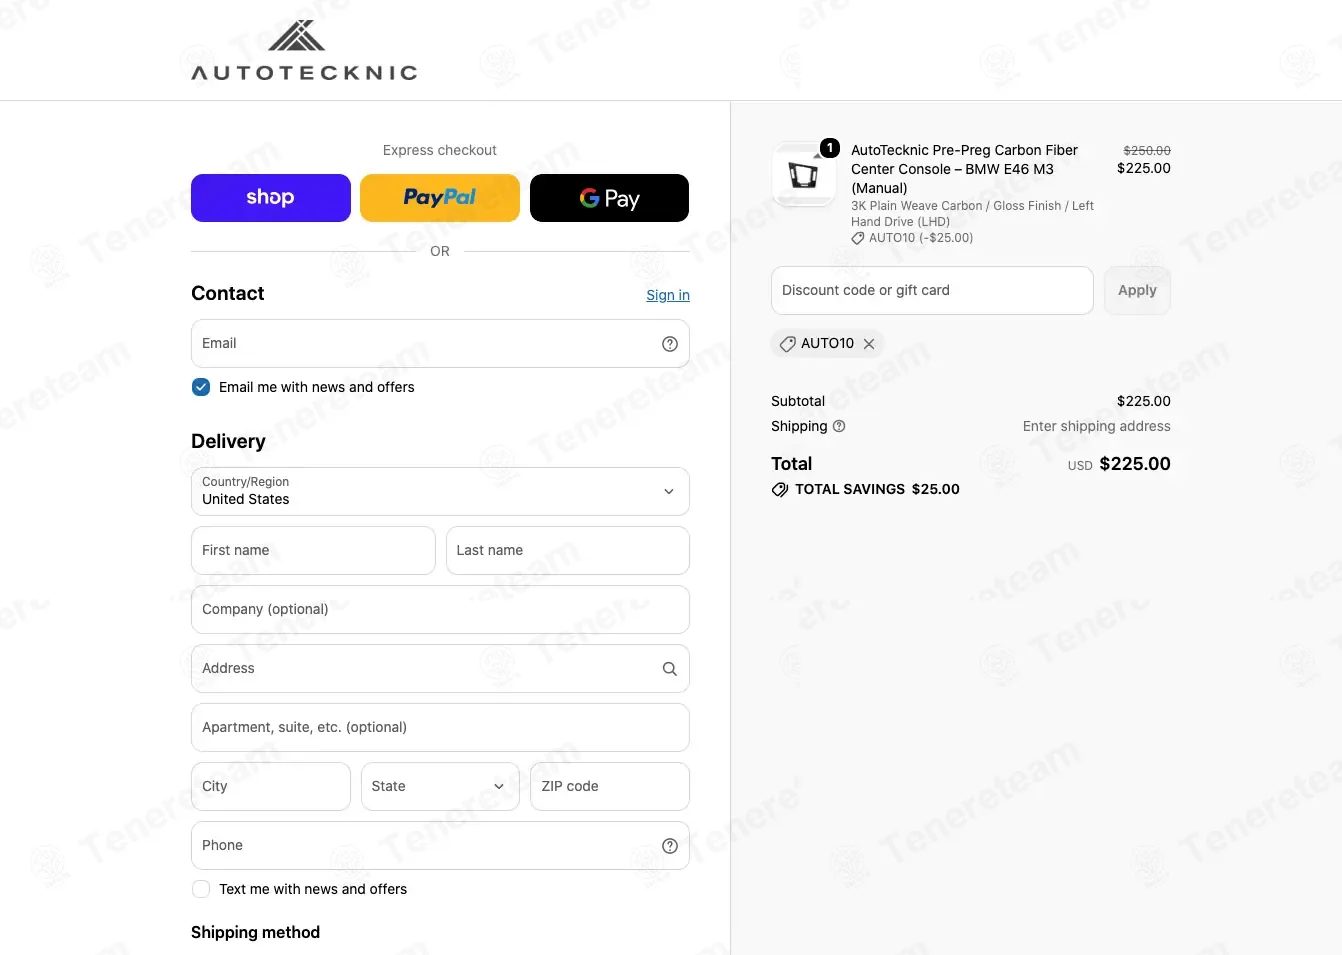Select the Apartment, suite, etc. field
The width and height of the screenshot is (1342, 955).
click(x=440, y=727)
